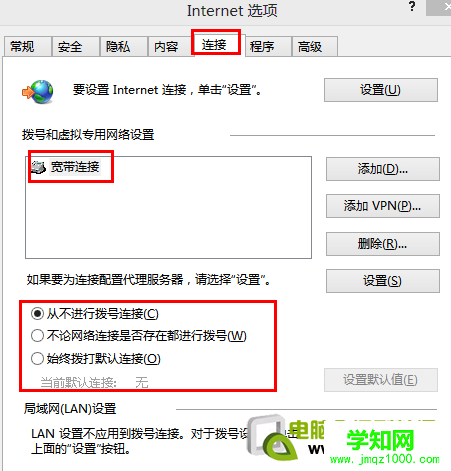This screenshot has height=471, width=451.
Task: Select 从不进行拨号连接 radio button
Action: 37,314
